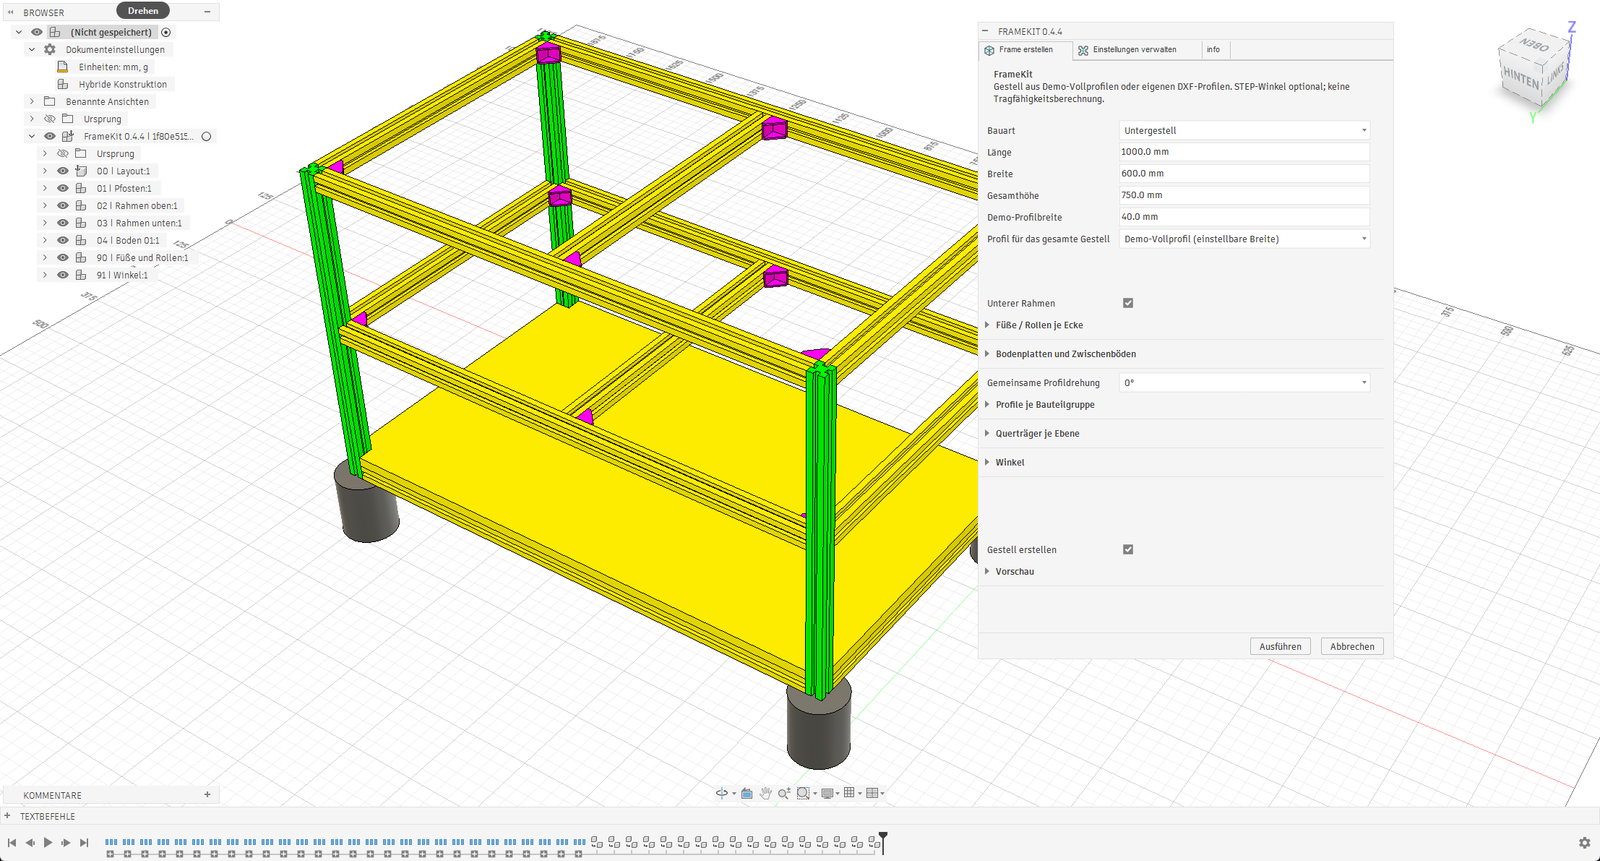Screen dimensions: 1600x861
Task: Open Profil für das gesamte Gestell dropdown
Action: coord(1244,239)
